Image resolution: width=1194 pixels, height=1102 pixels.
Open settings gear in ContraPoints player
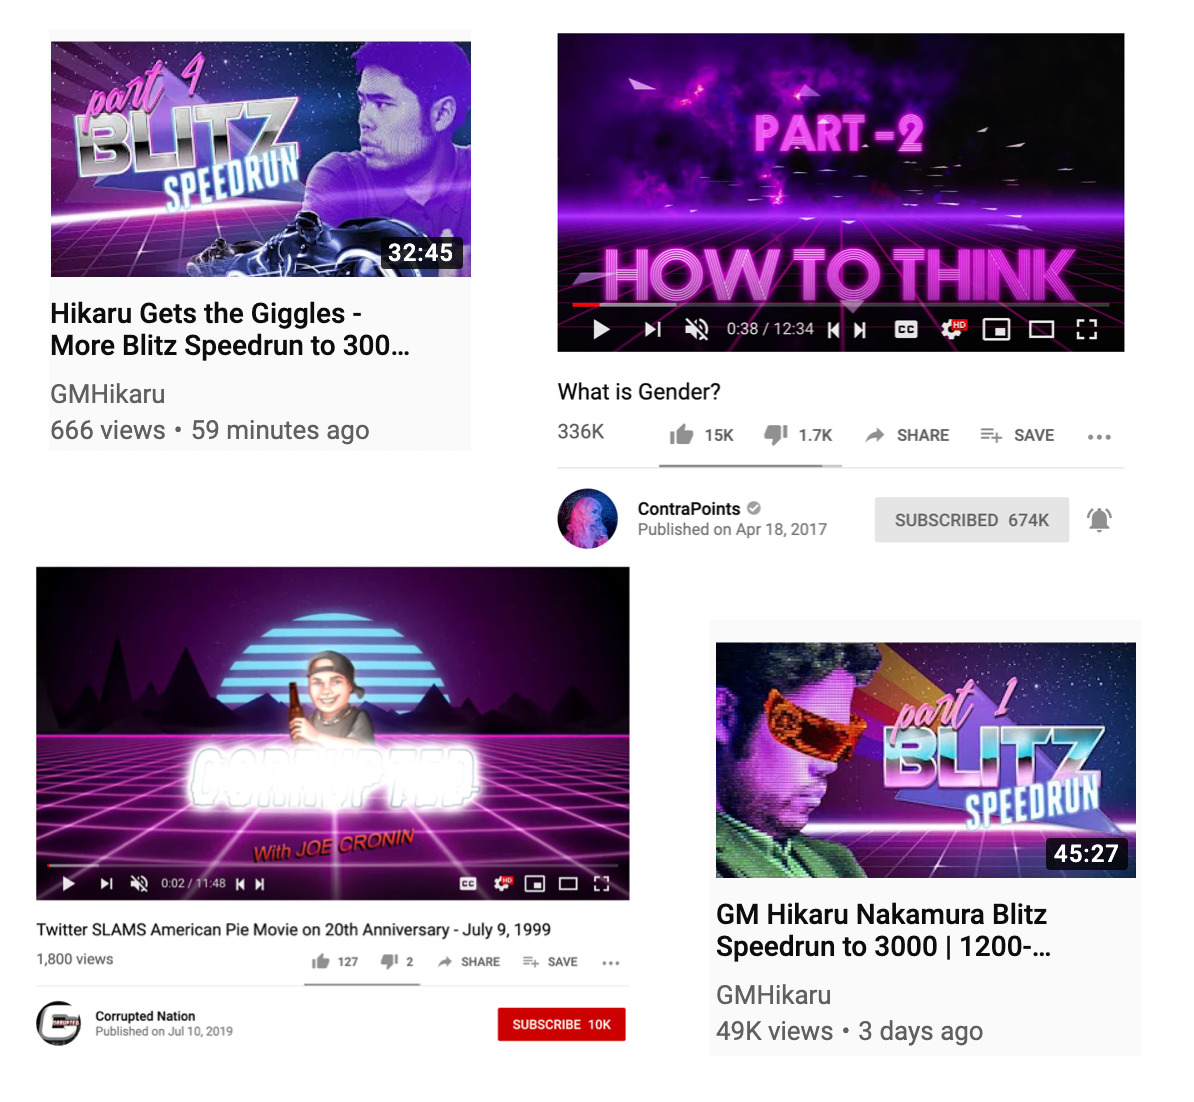pos(952,329)
